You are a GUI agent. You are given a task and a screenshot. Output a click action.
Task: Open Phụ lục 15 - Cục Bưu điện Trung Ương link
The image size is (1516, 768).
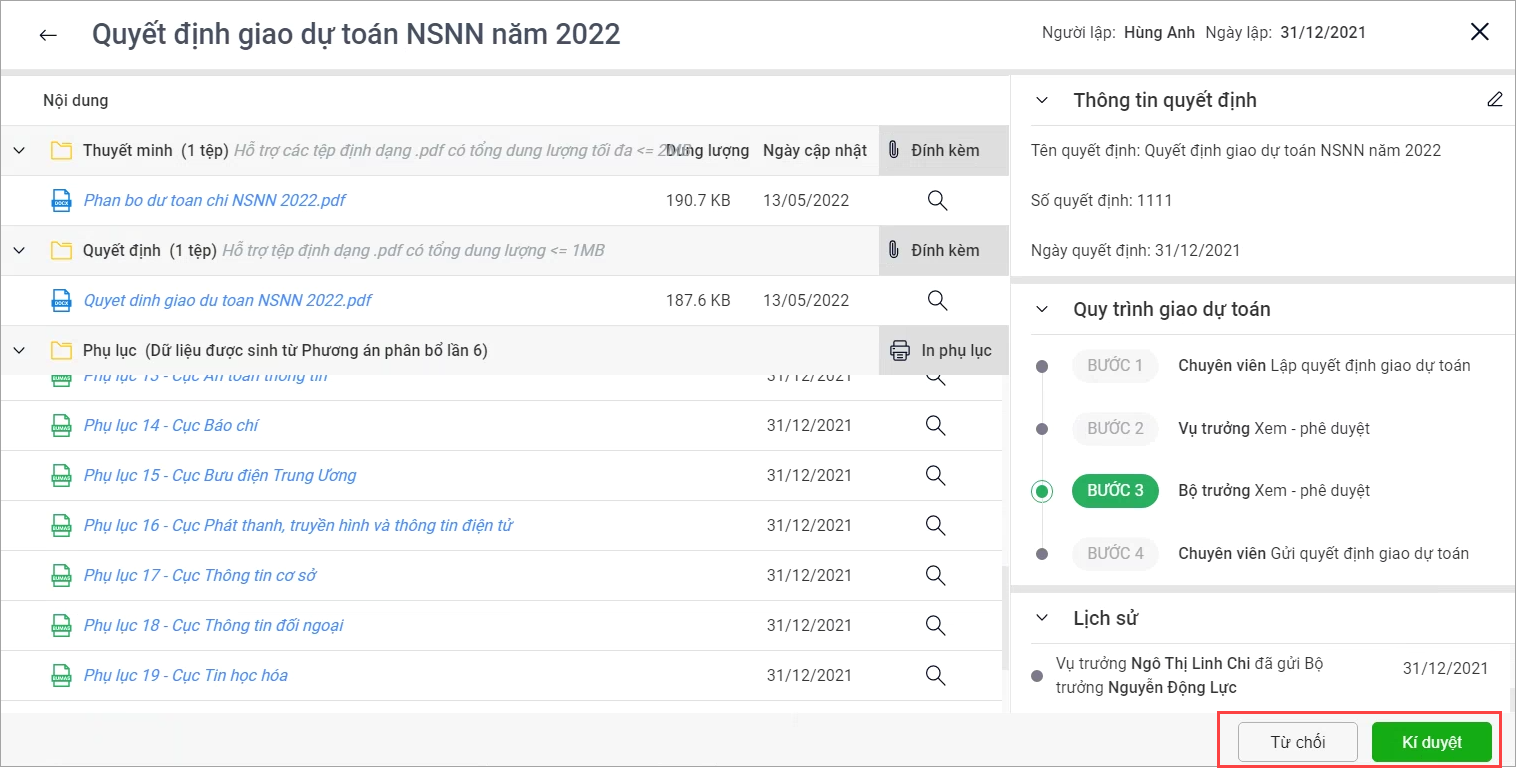click(219, 475)
